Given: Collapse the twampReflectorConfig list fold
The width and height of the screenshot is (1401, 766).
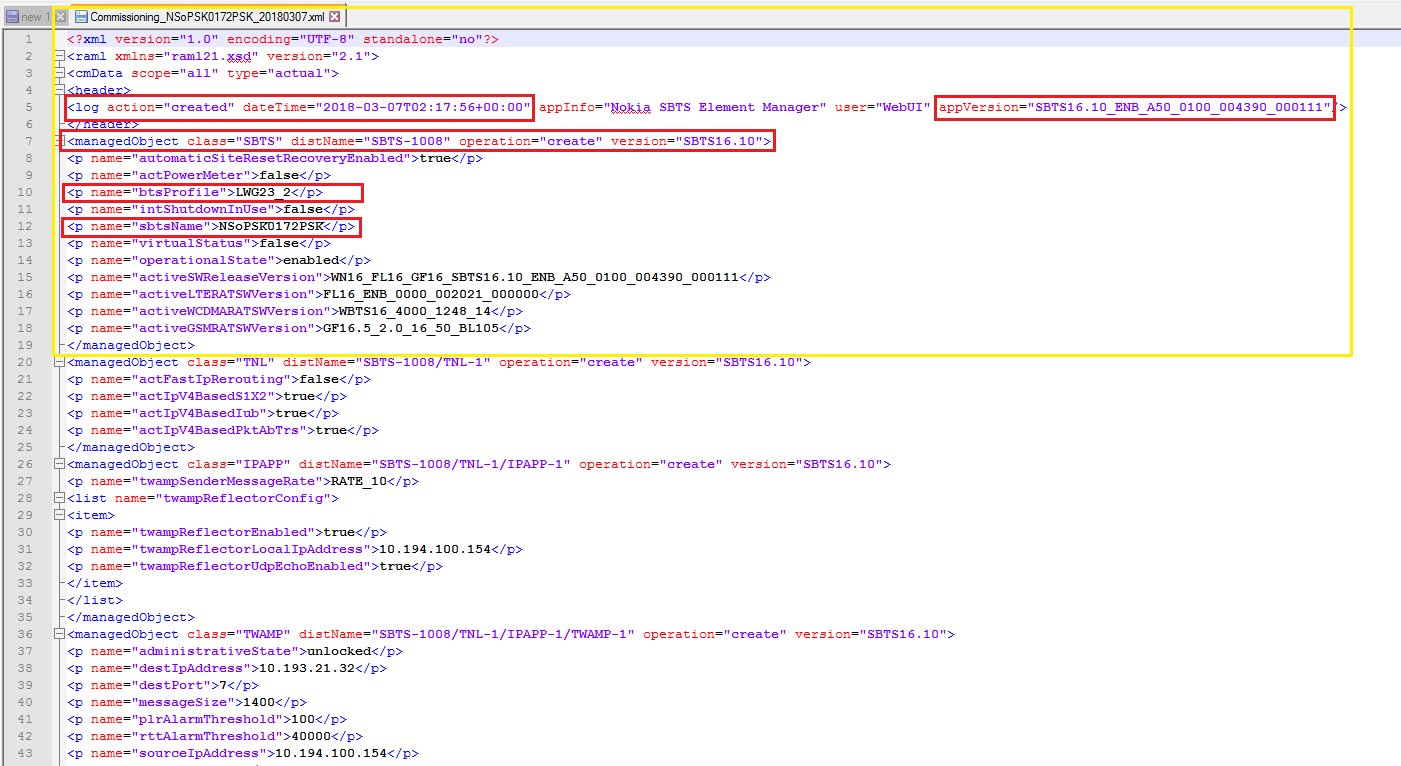Looking at the screenshot, I should (58, 498).
